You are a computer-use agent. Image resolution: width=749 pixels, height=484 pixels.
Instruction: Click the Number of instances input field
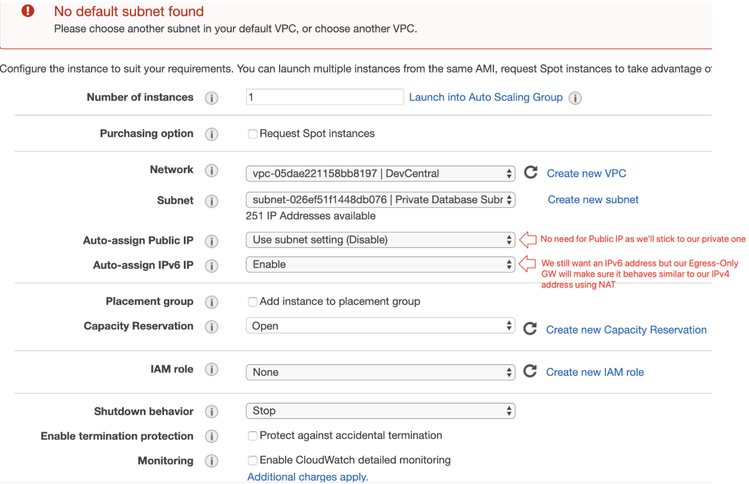(324, 97)
